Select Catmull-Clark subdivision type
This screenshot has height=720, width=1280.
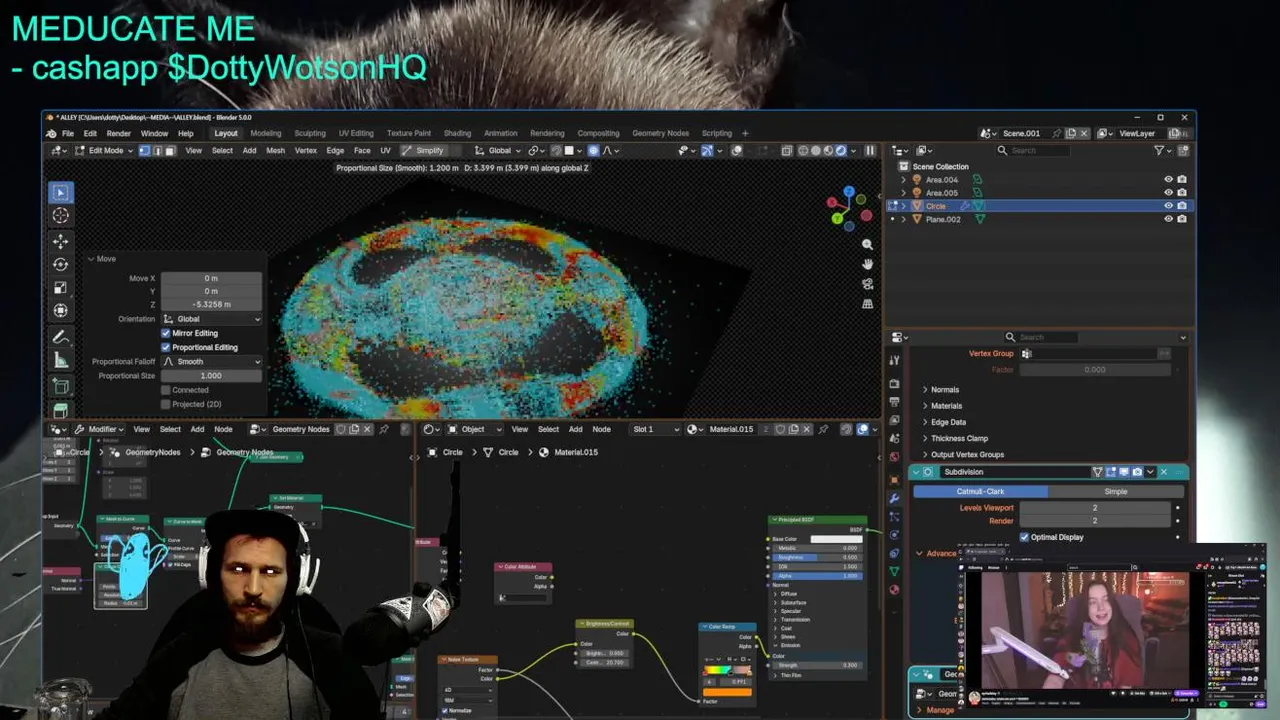981,491
